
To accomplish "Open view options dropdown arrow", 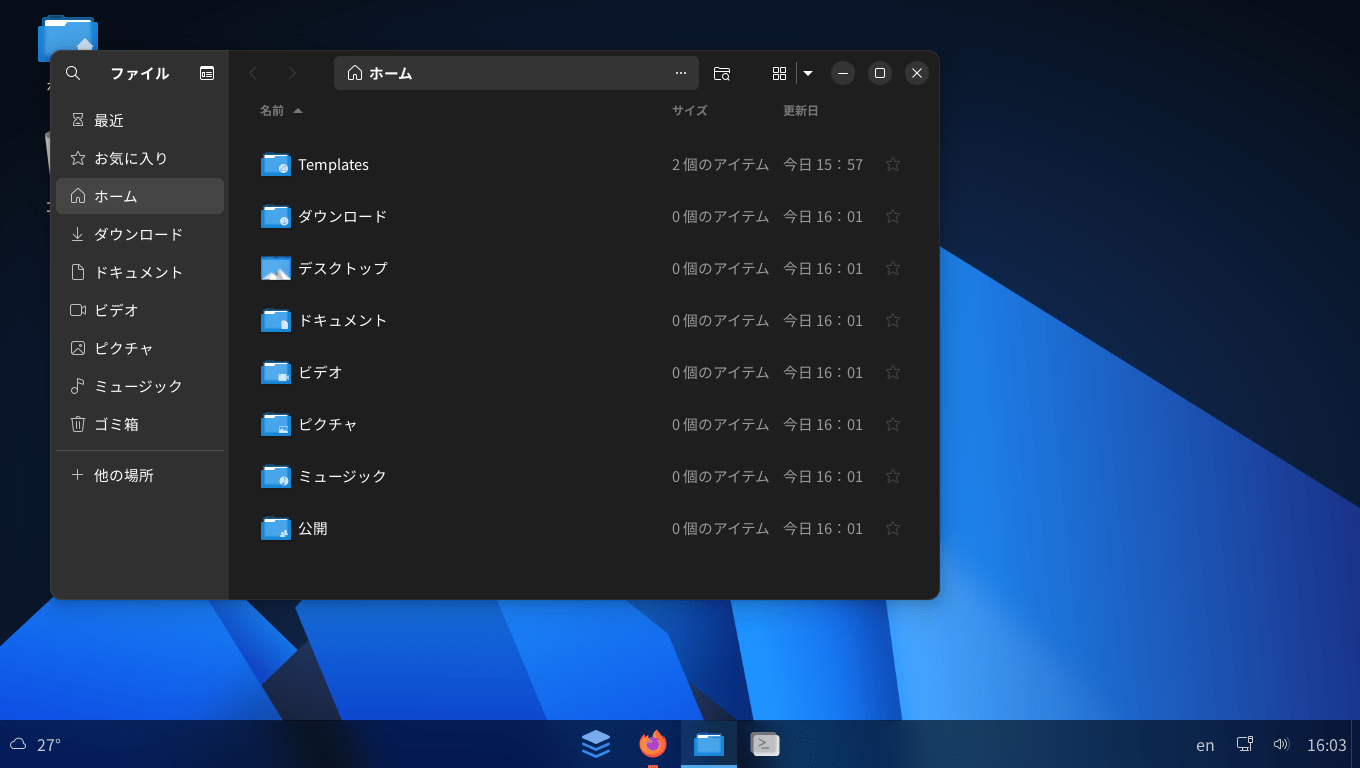I will (x=808, y=73).
